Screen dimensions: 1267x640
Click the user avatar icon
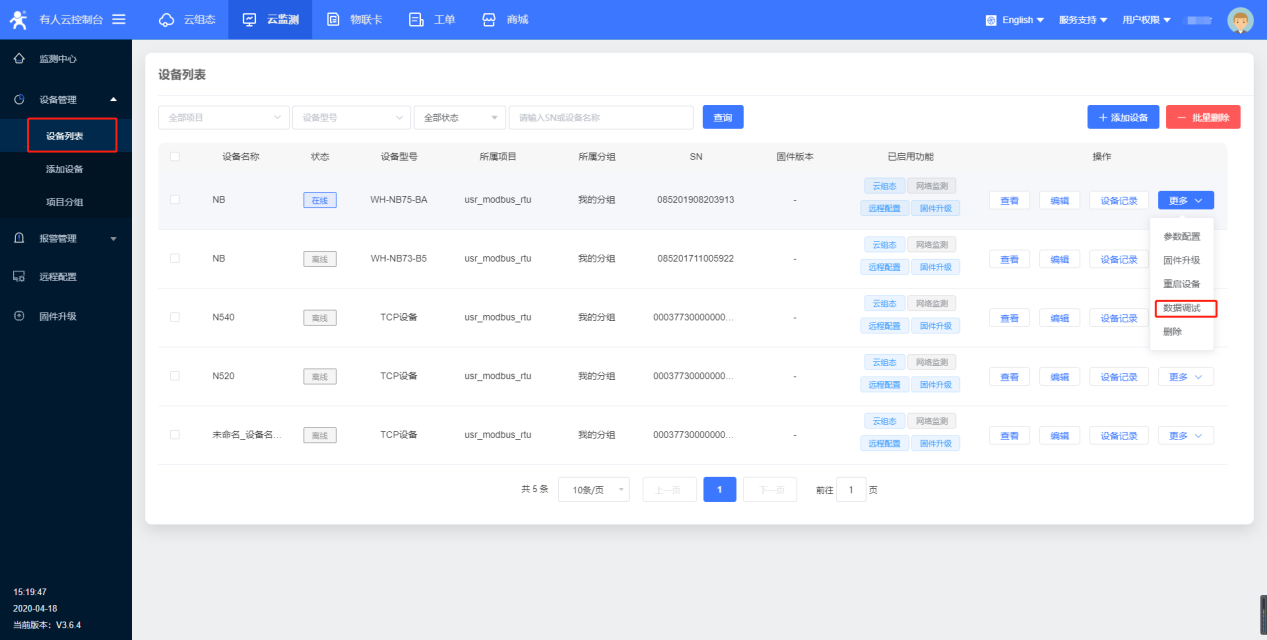coord(1240,20)
